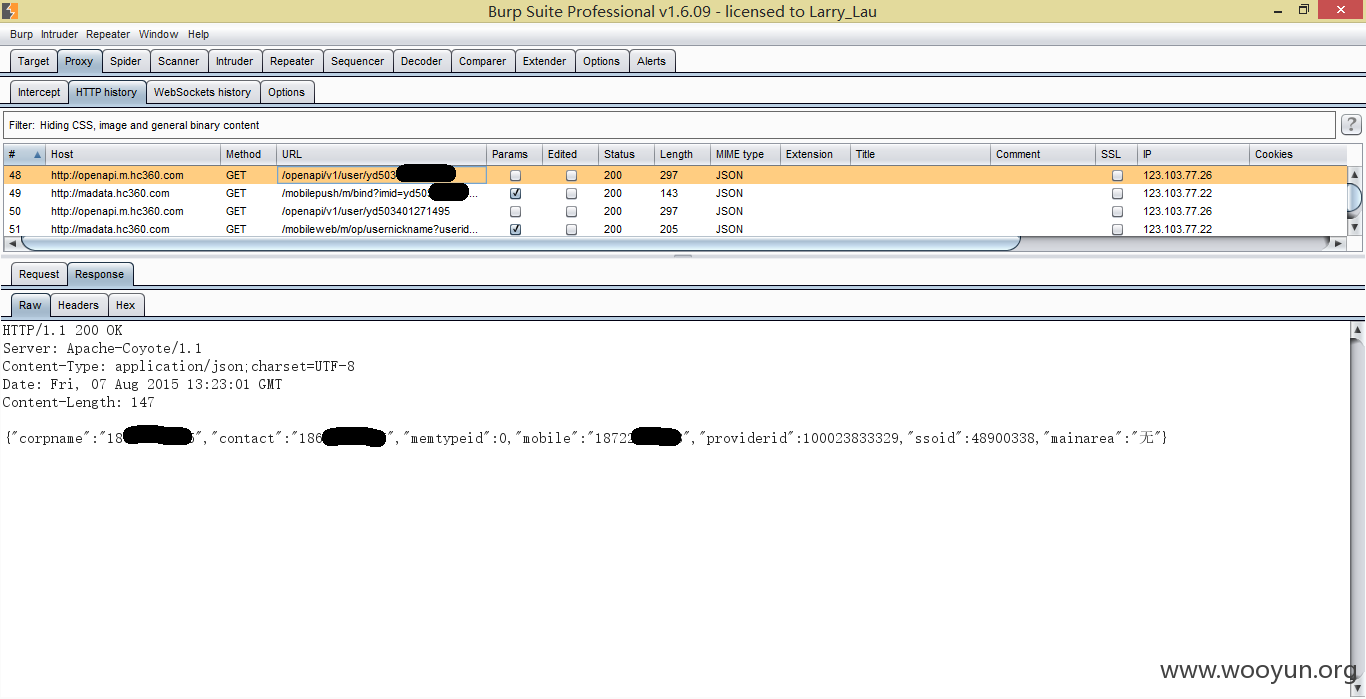Open the main Options tab

(602, 61)
